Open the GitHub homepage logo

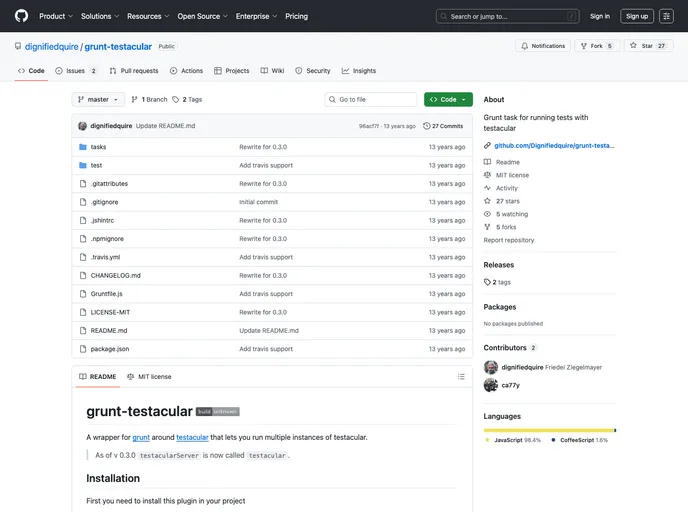pyautogui.click(x=21, y=16)
